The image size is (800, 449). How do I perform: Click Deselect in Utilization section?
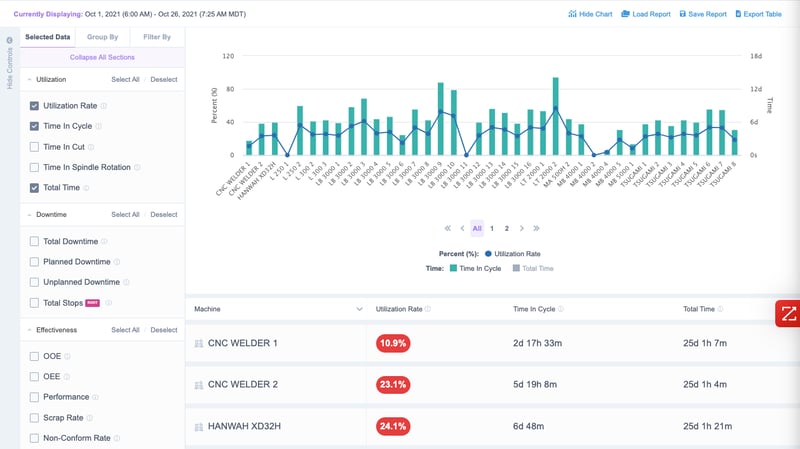(x=164, y=80)
